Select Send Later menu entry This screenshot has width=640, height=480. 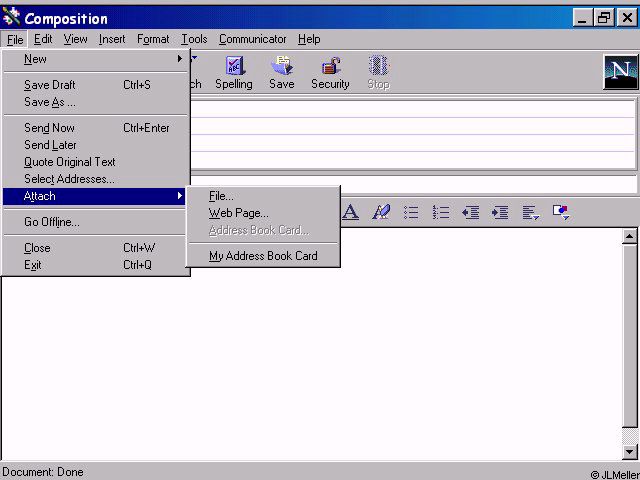pyautogui.click(x=96, y=145)
